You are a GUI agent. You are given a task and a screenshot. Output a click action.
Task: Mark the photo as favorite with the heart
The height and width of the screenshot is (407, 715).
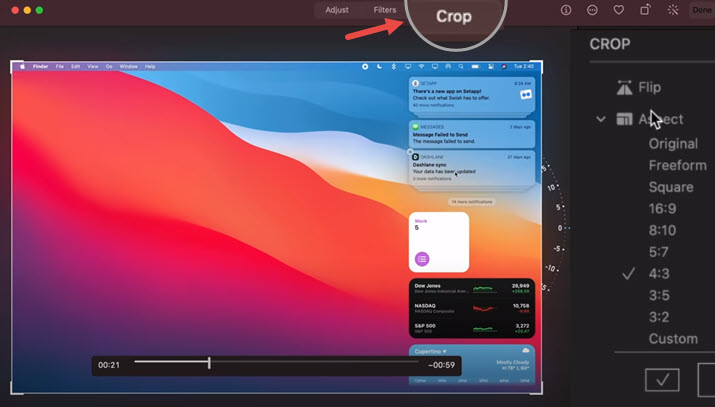619,10
